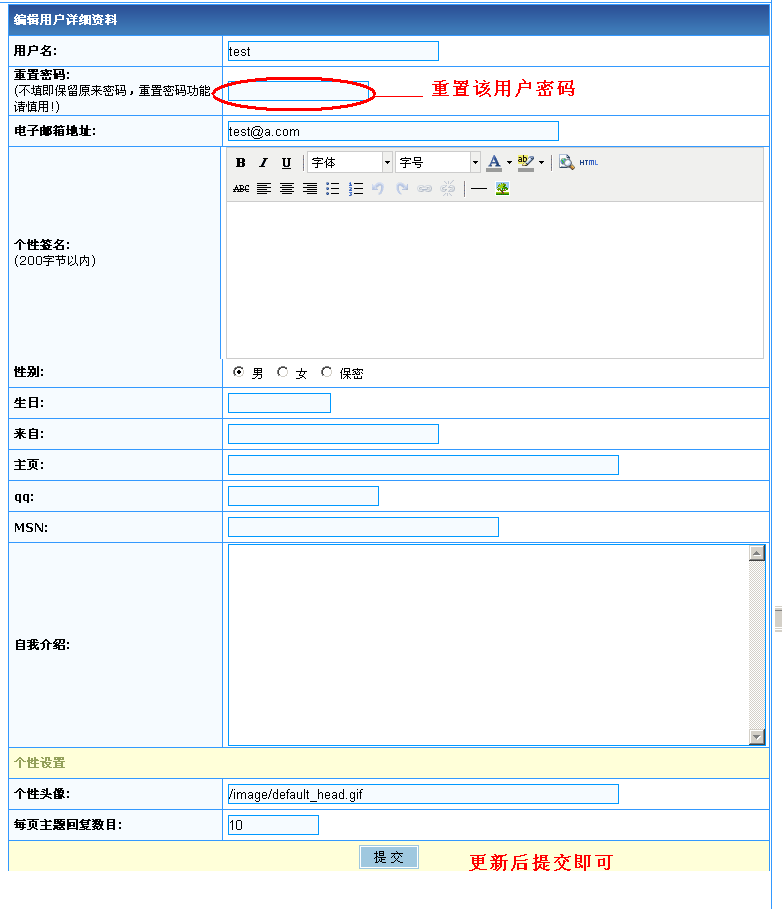Open the 字体 font dropdown
The image size is (782, 909).
coord(350,162)
